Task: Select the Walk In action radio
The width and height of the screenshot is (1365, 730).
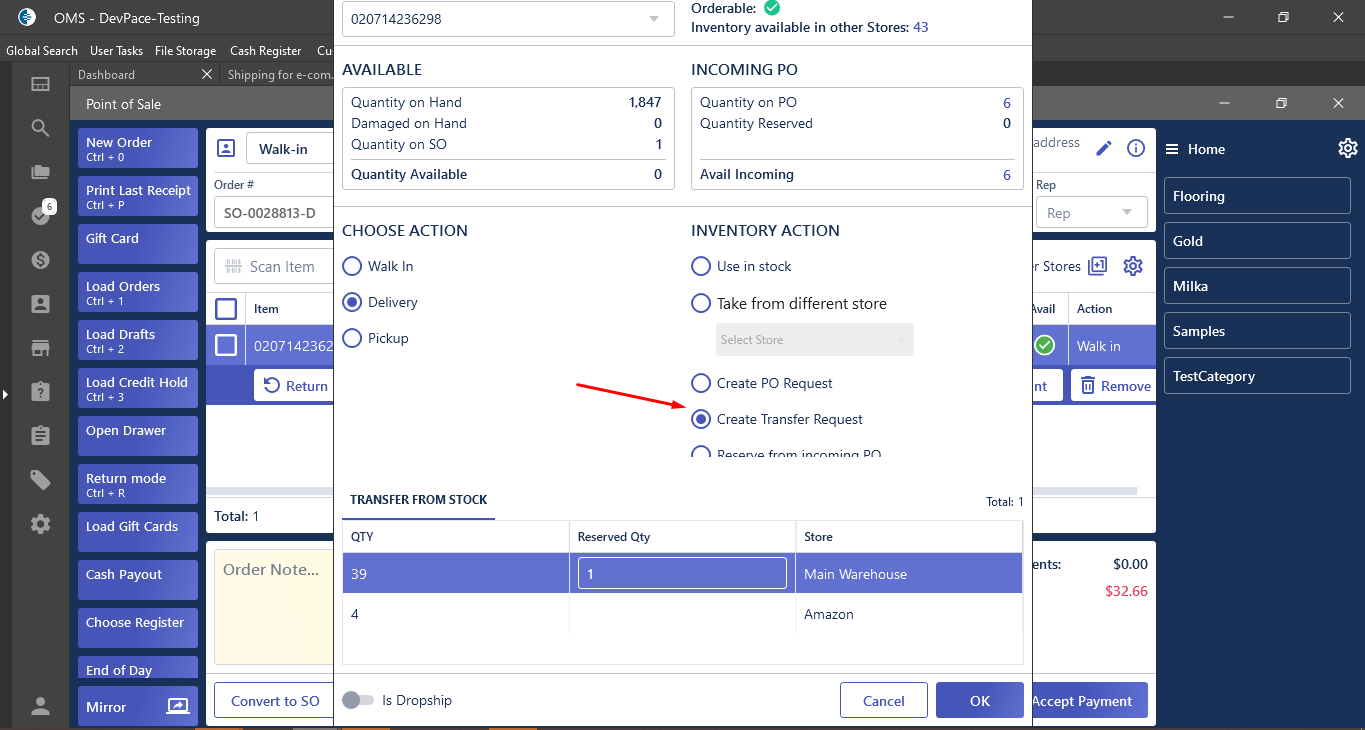Action: [x=352, y=266]
